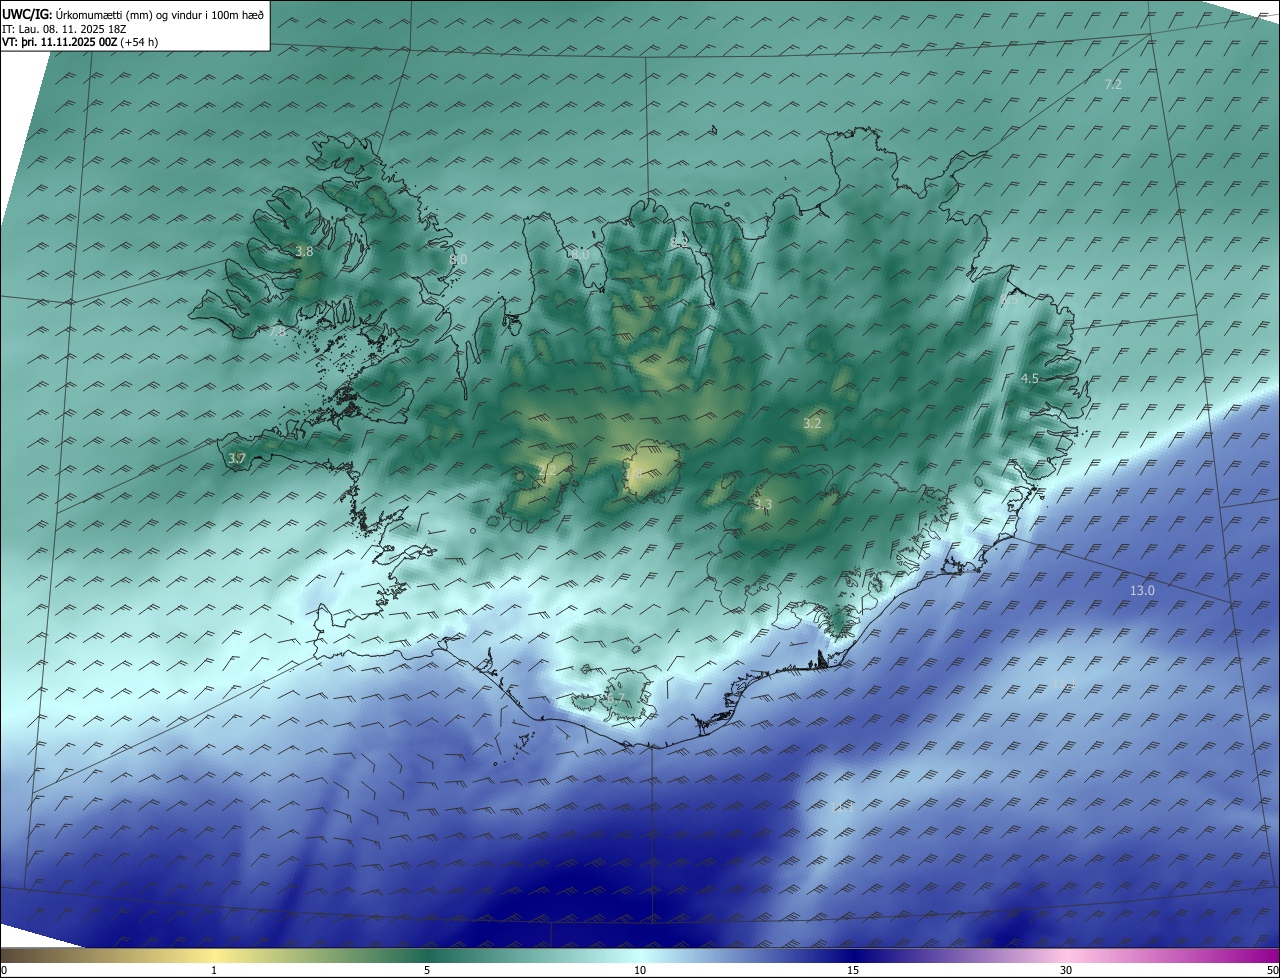Screen dimensions: 1280x978
Task: Click the 13.0 value label over the sea
Action: (1142, 591)
